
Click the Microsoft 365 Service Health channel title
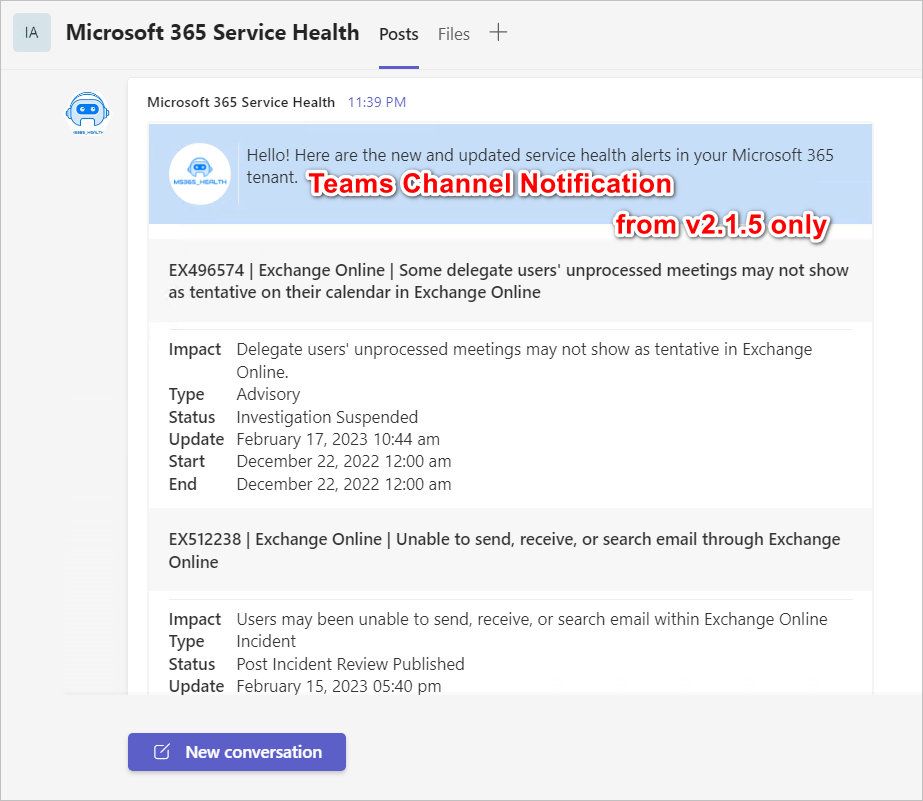(x=213, y=32)
